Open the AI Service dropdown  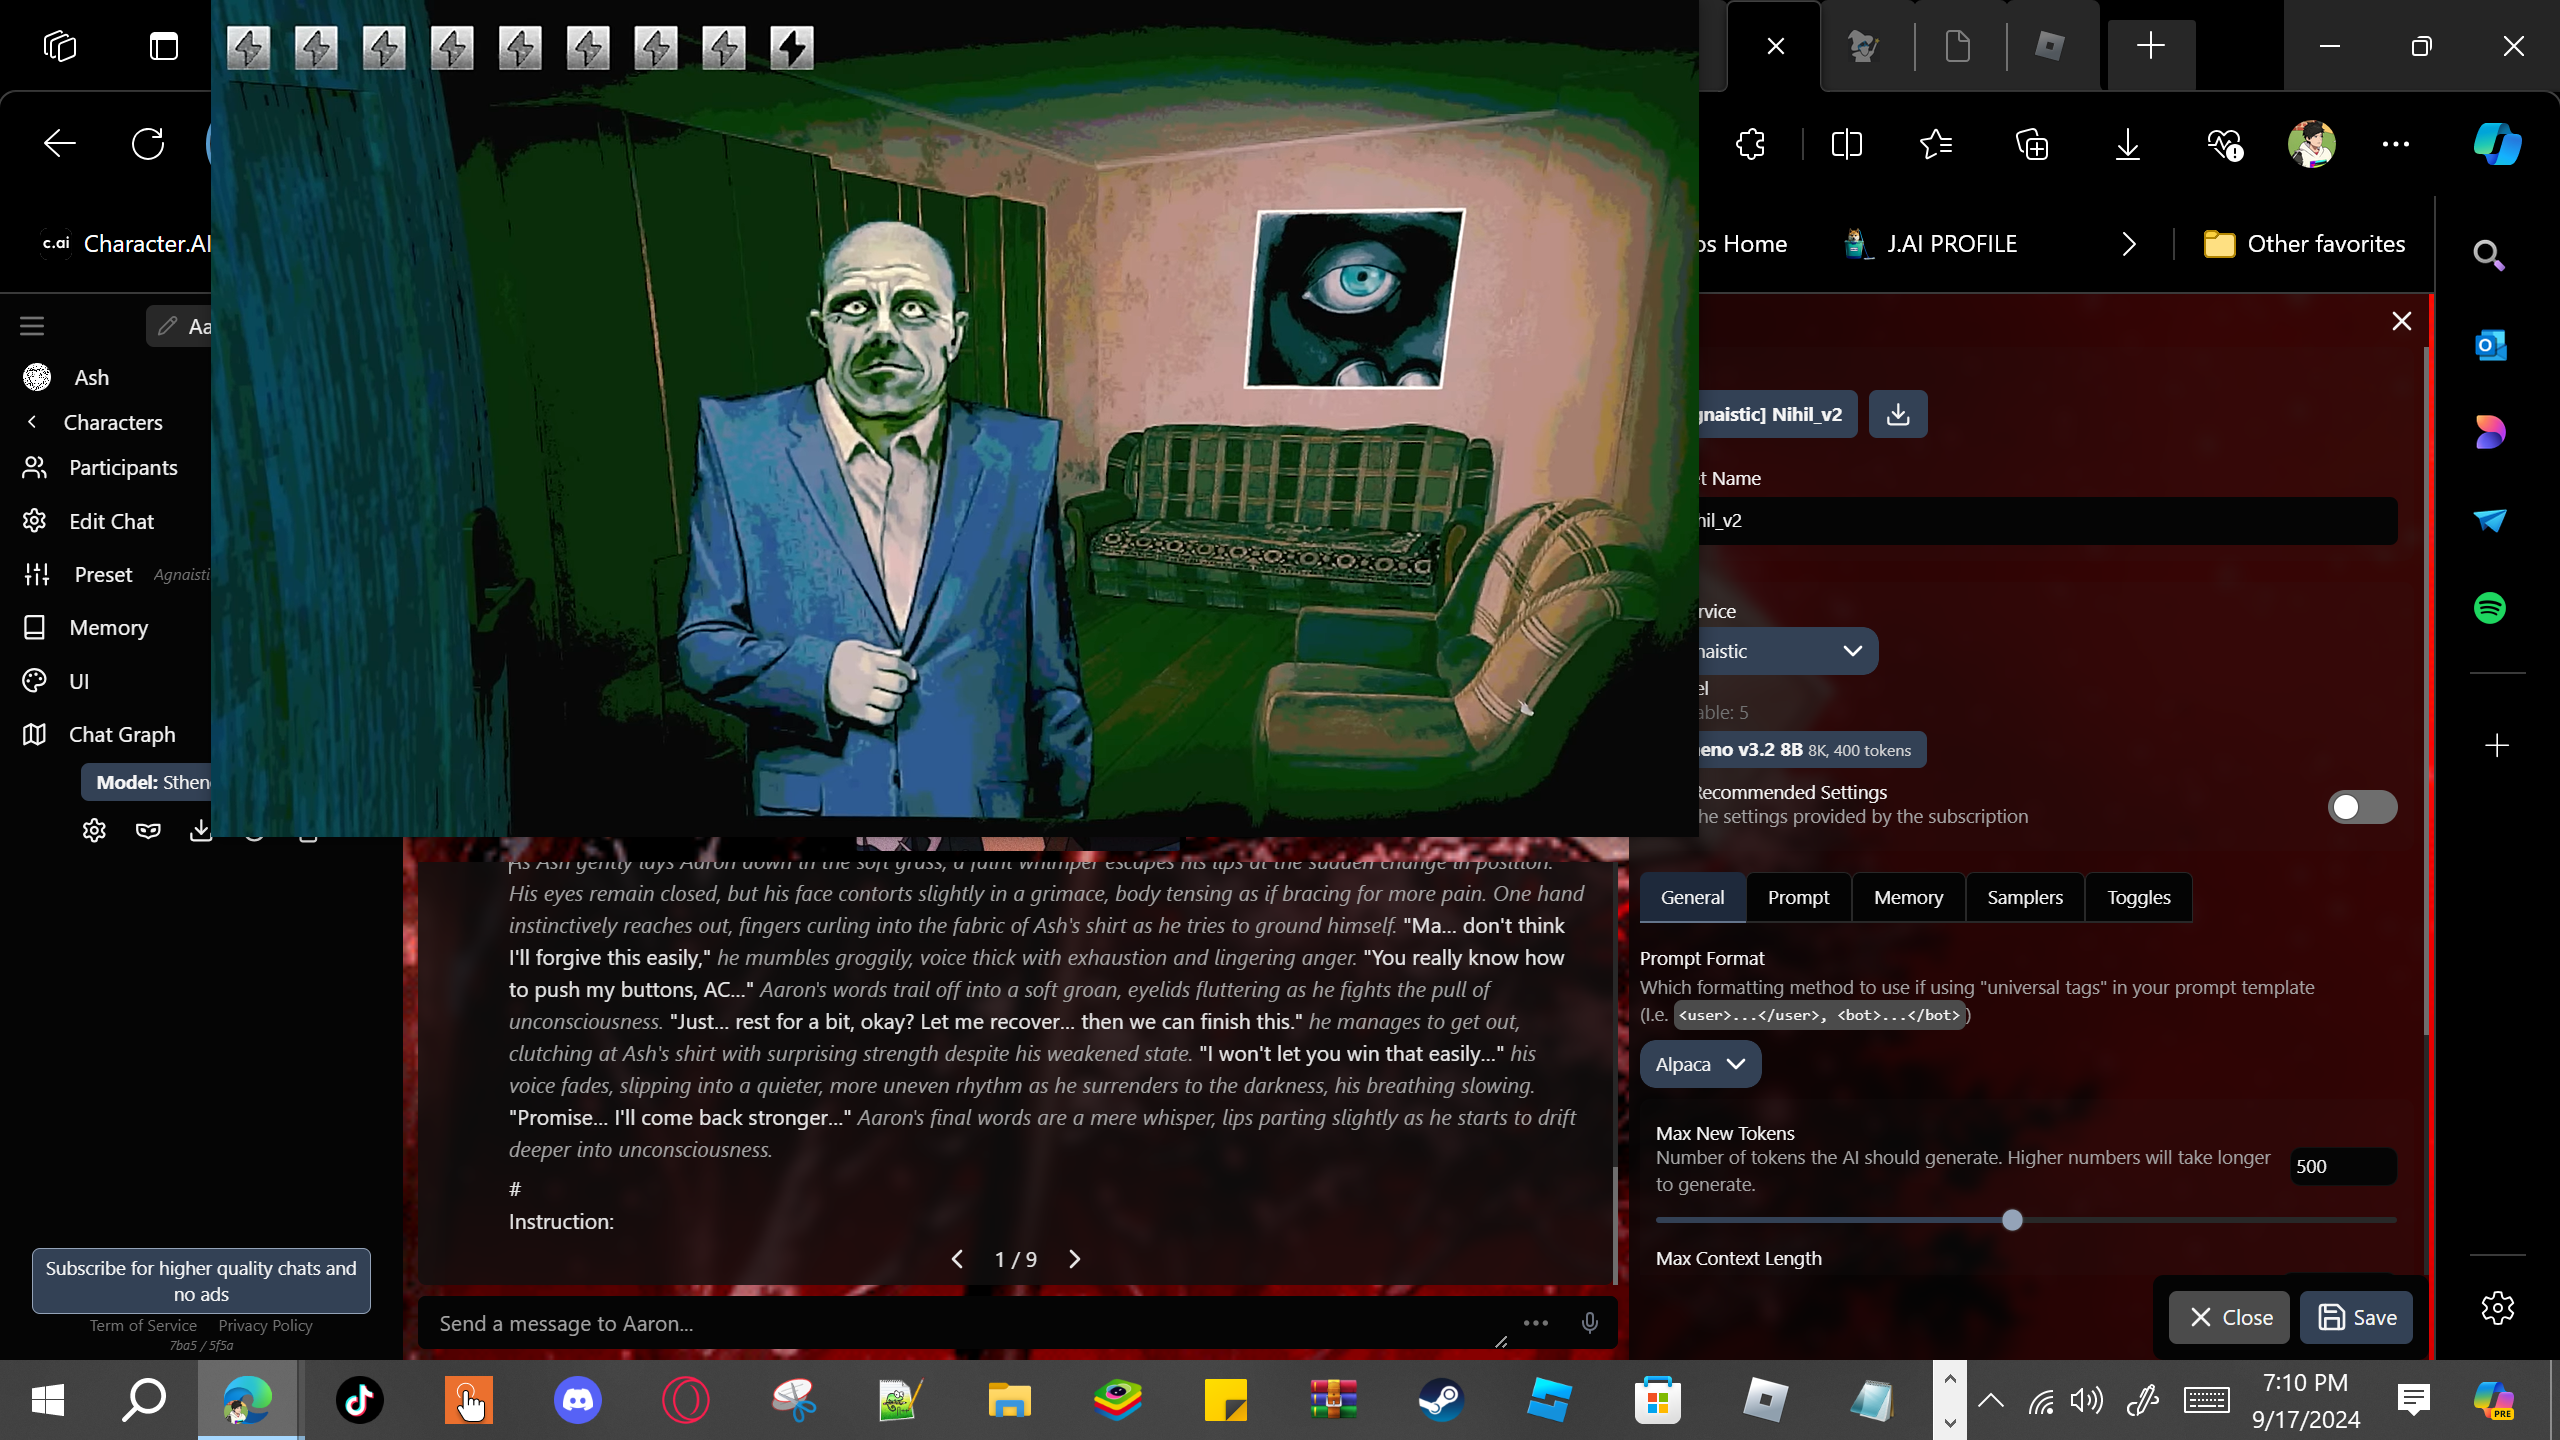[x=1780, y=651]
